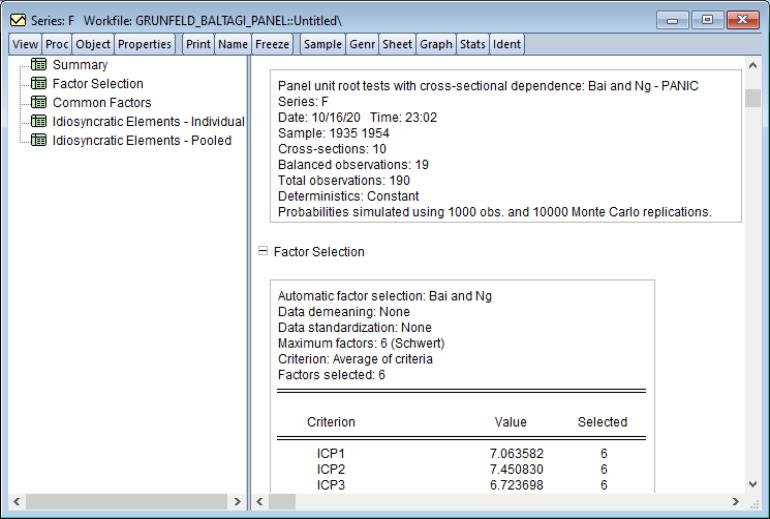Click the Sample toolbar button

pyautogui.click(x=320, y=44)
